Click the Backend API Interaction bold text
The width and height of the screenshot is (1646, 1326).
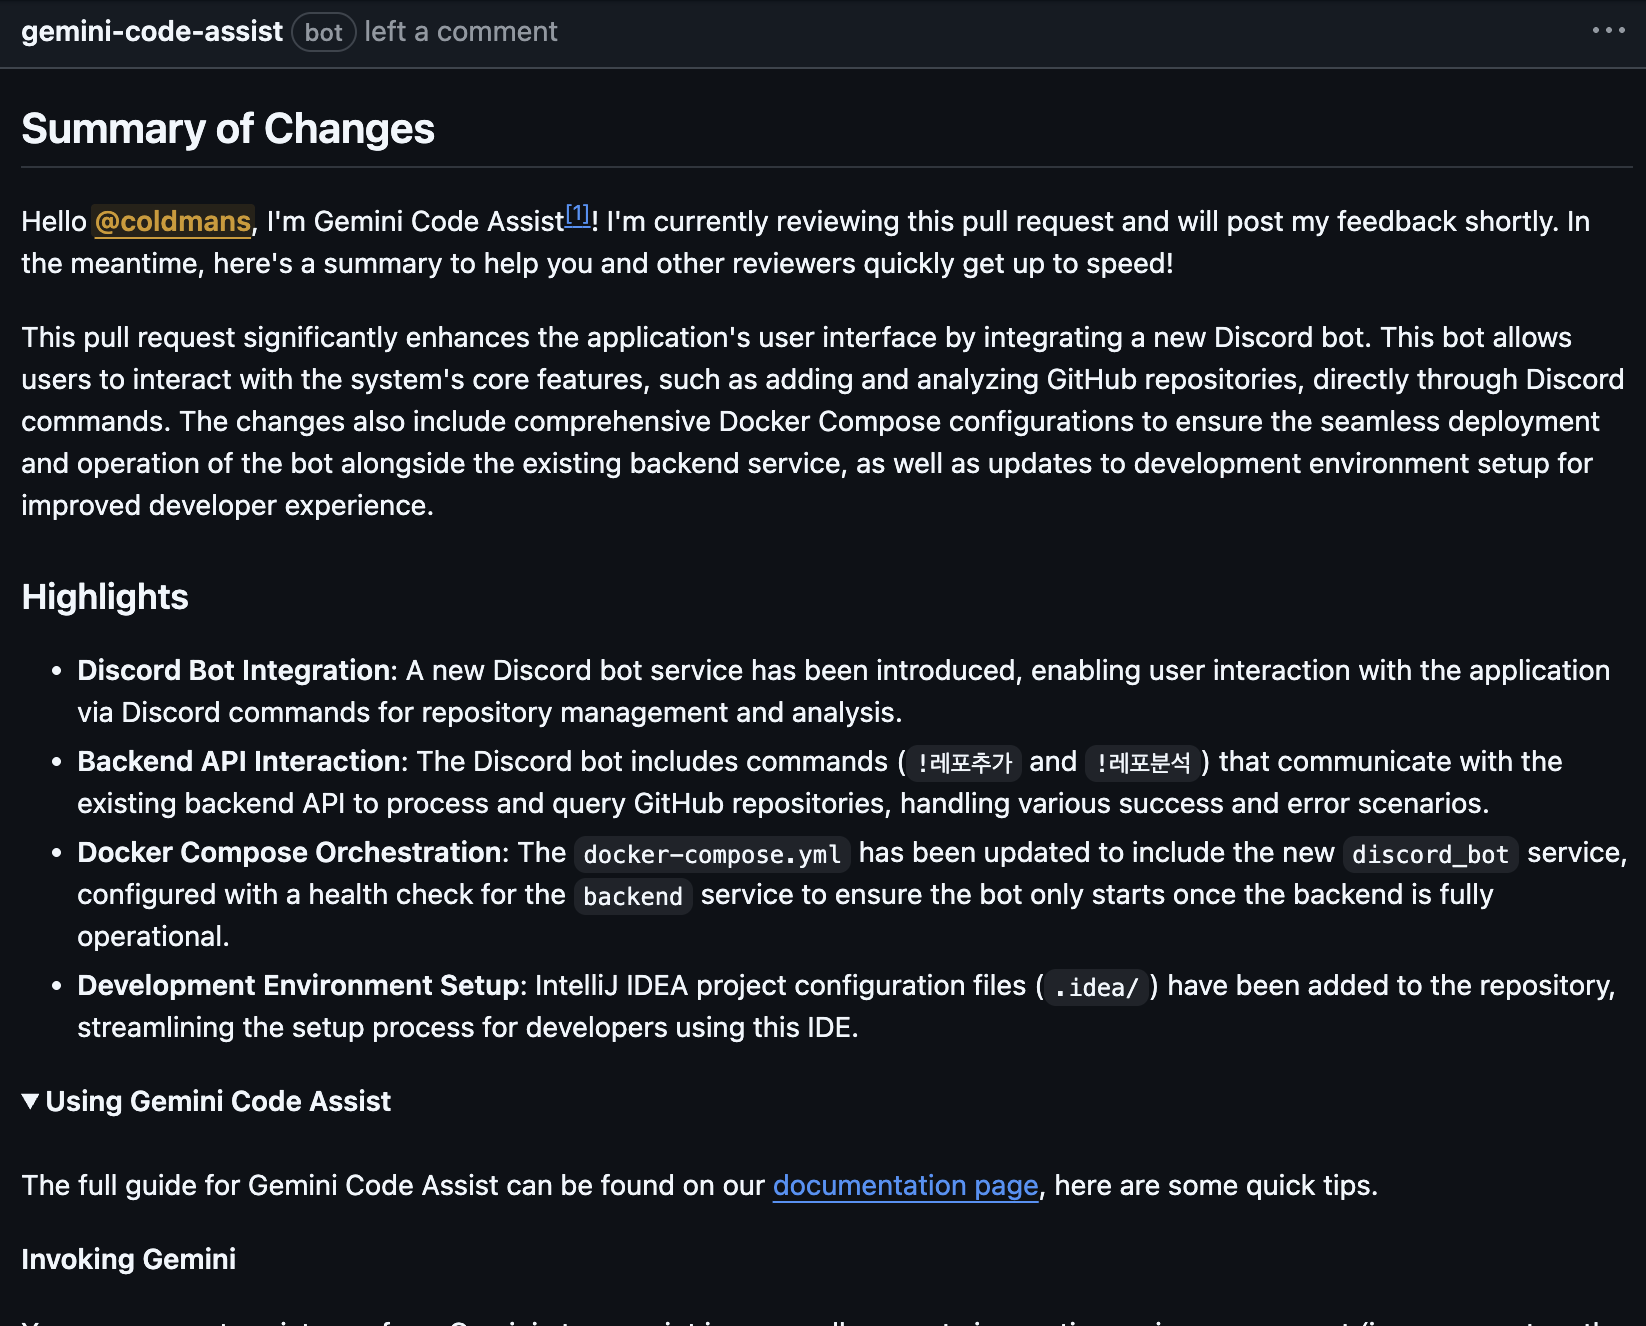click(238, 761)
